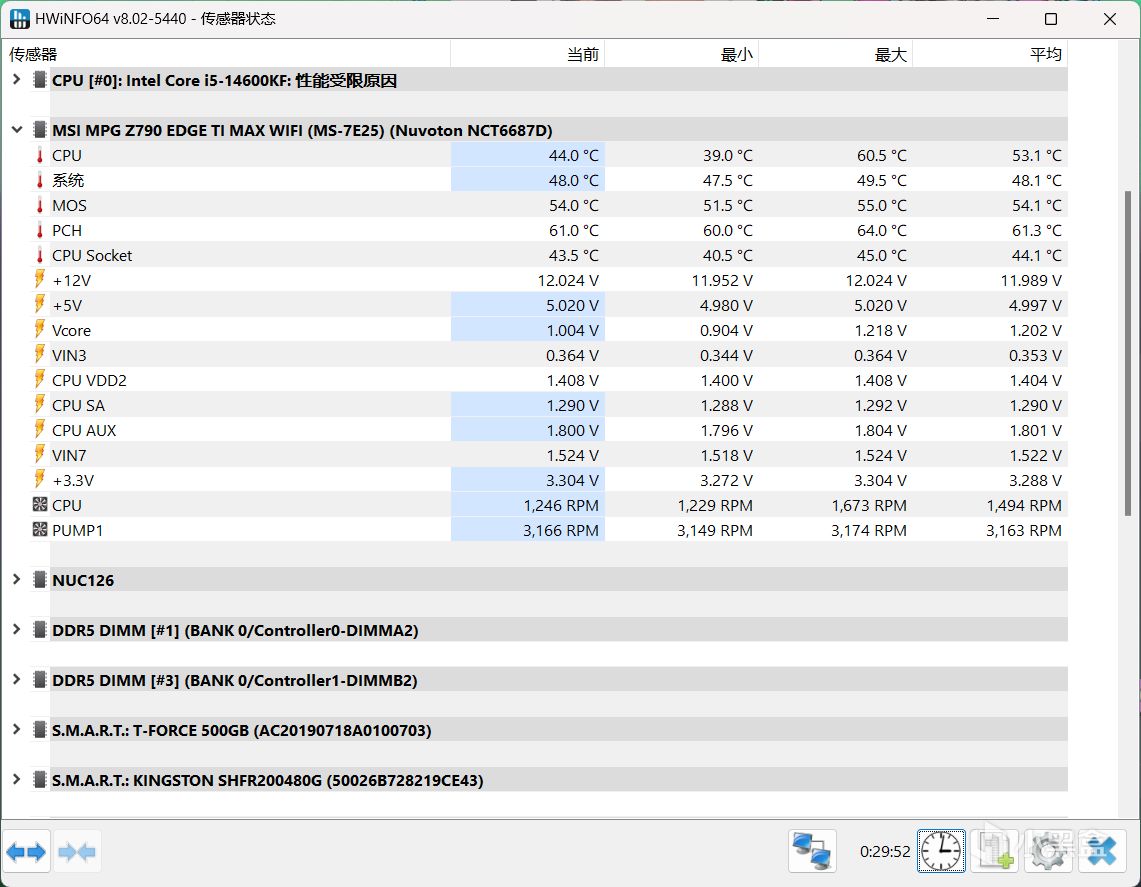The width and height of the screenshot is (1141, 887).
Task: Select the CPU Socket sensor label
Action: point(92,255)
